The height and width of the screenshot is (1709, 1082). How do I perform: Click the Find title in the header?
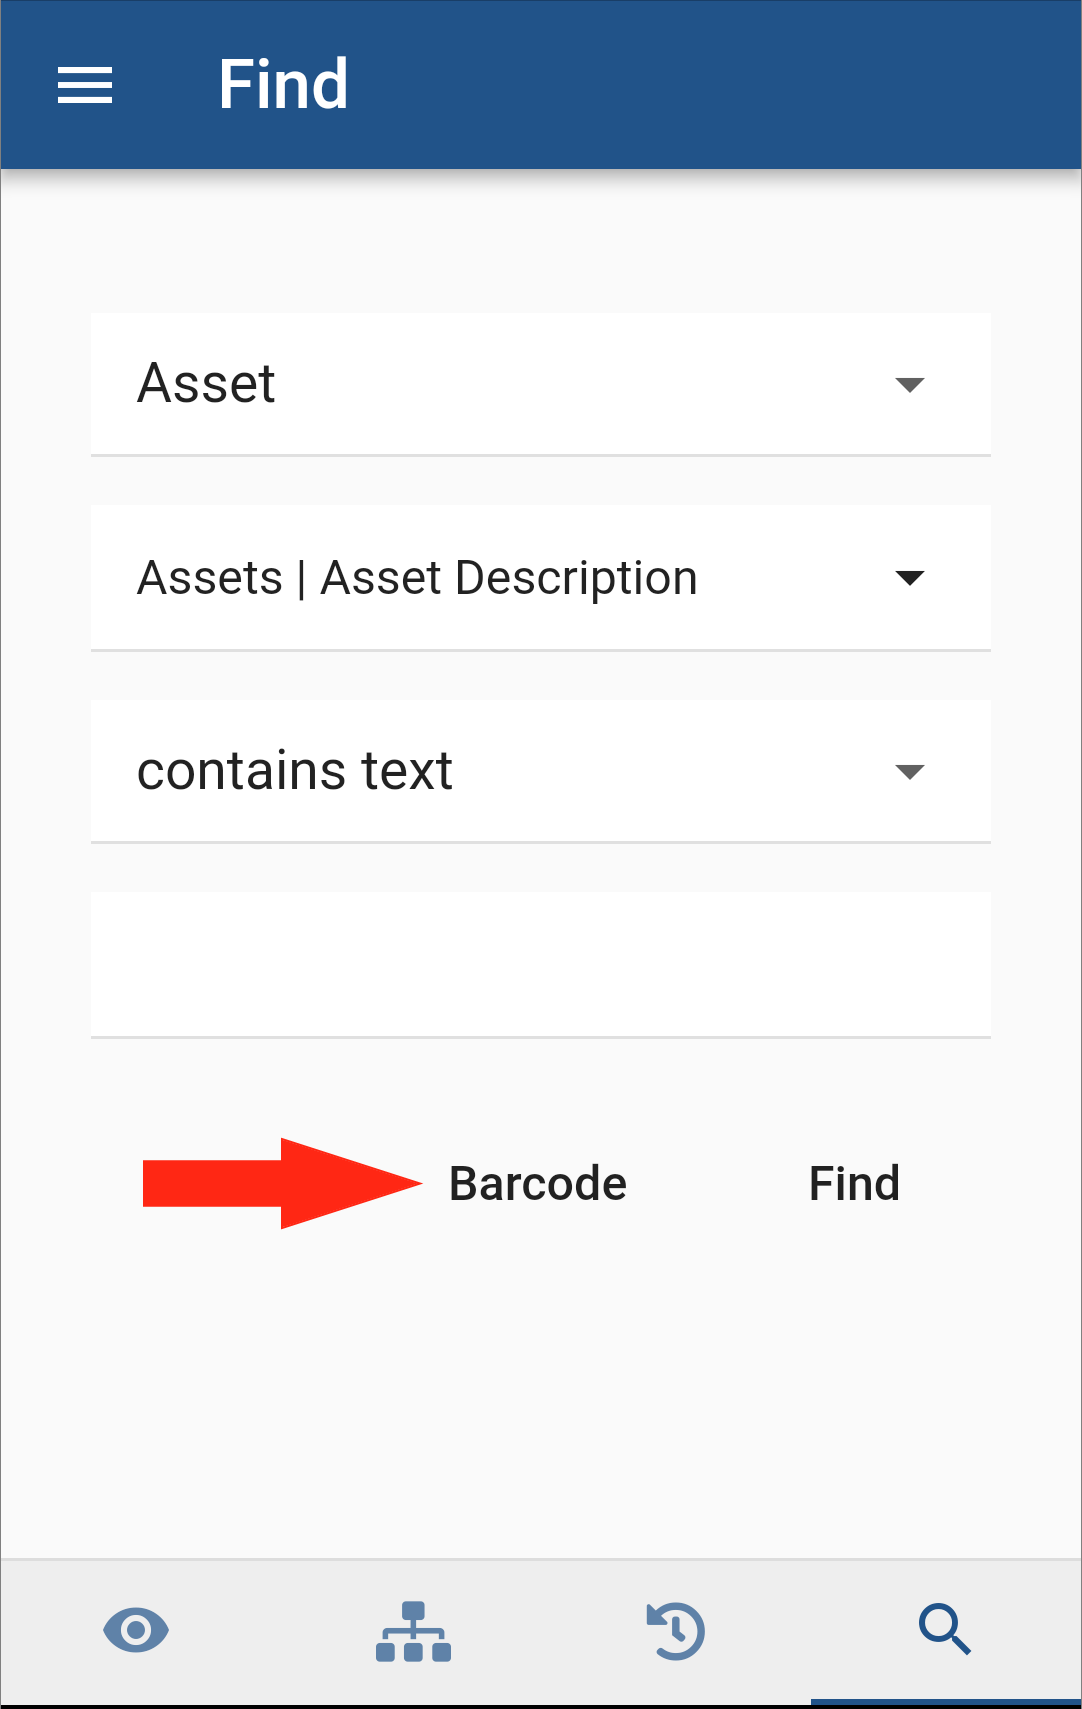point(283,84)
